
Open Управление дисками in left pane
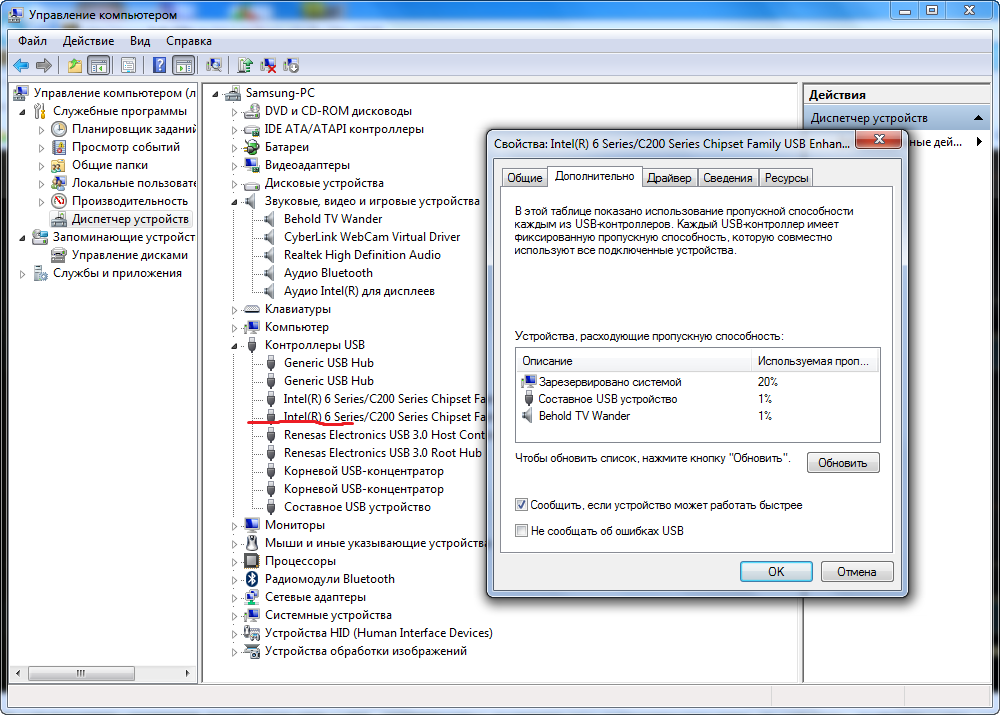[129, 255]
